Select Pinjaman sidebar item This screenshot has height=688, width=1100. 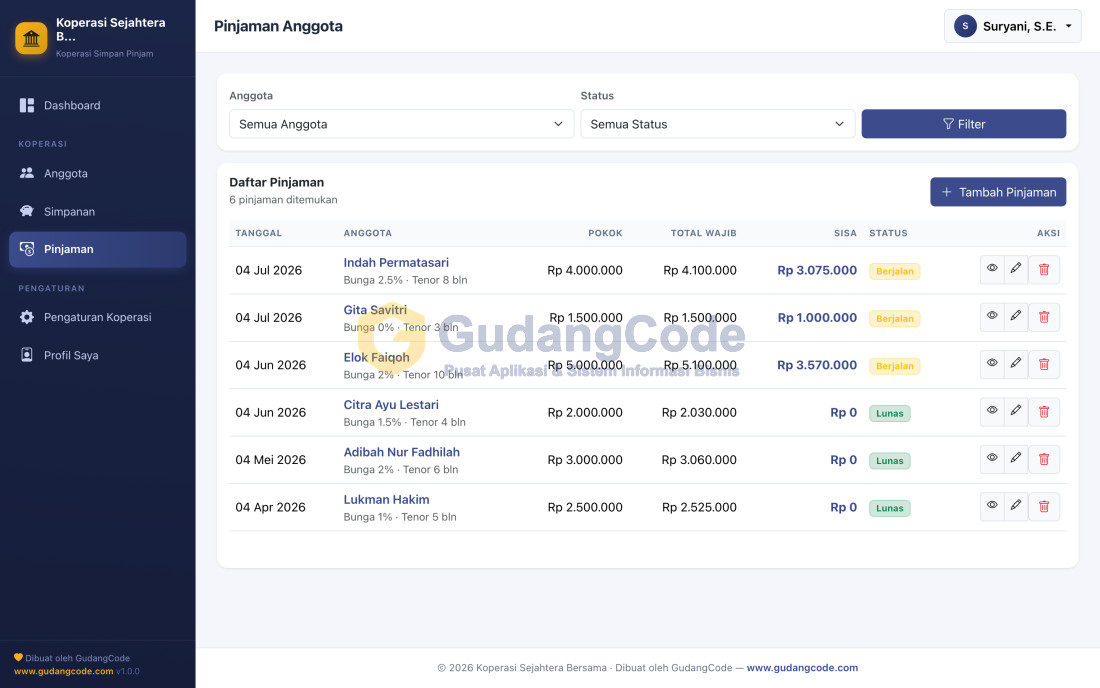(98, 249)
